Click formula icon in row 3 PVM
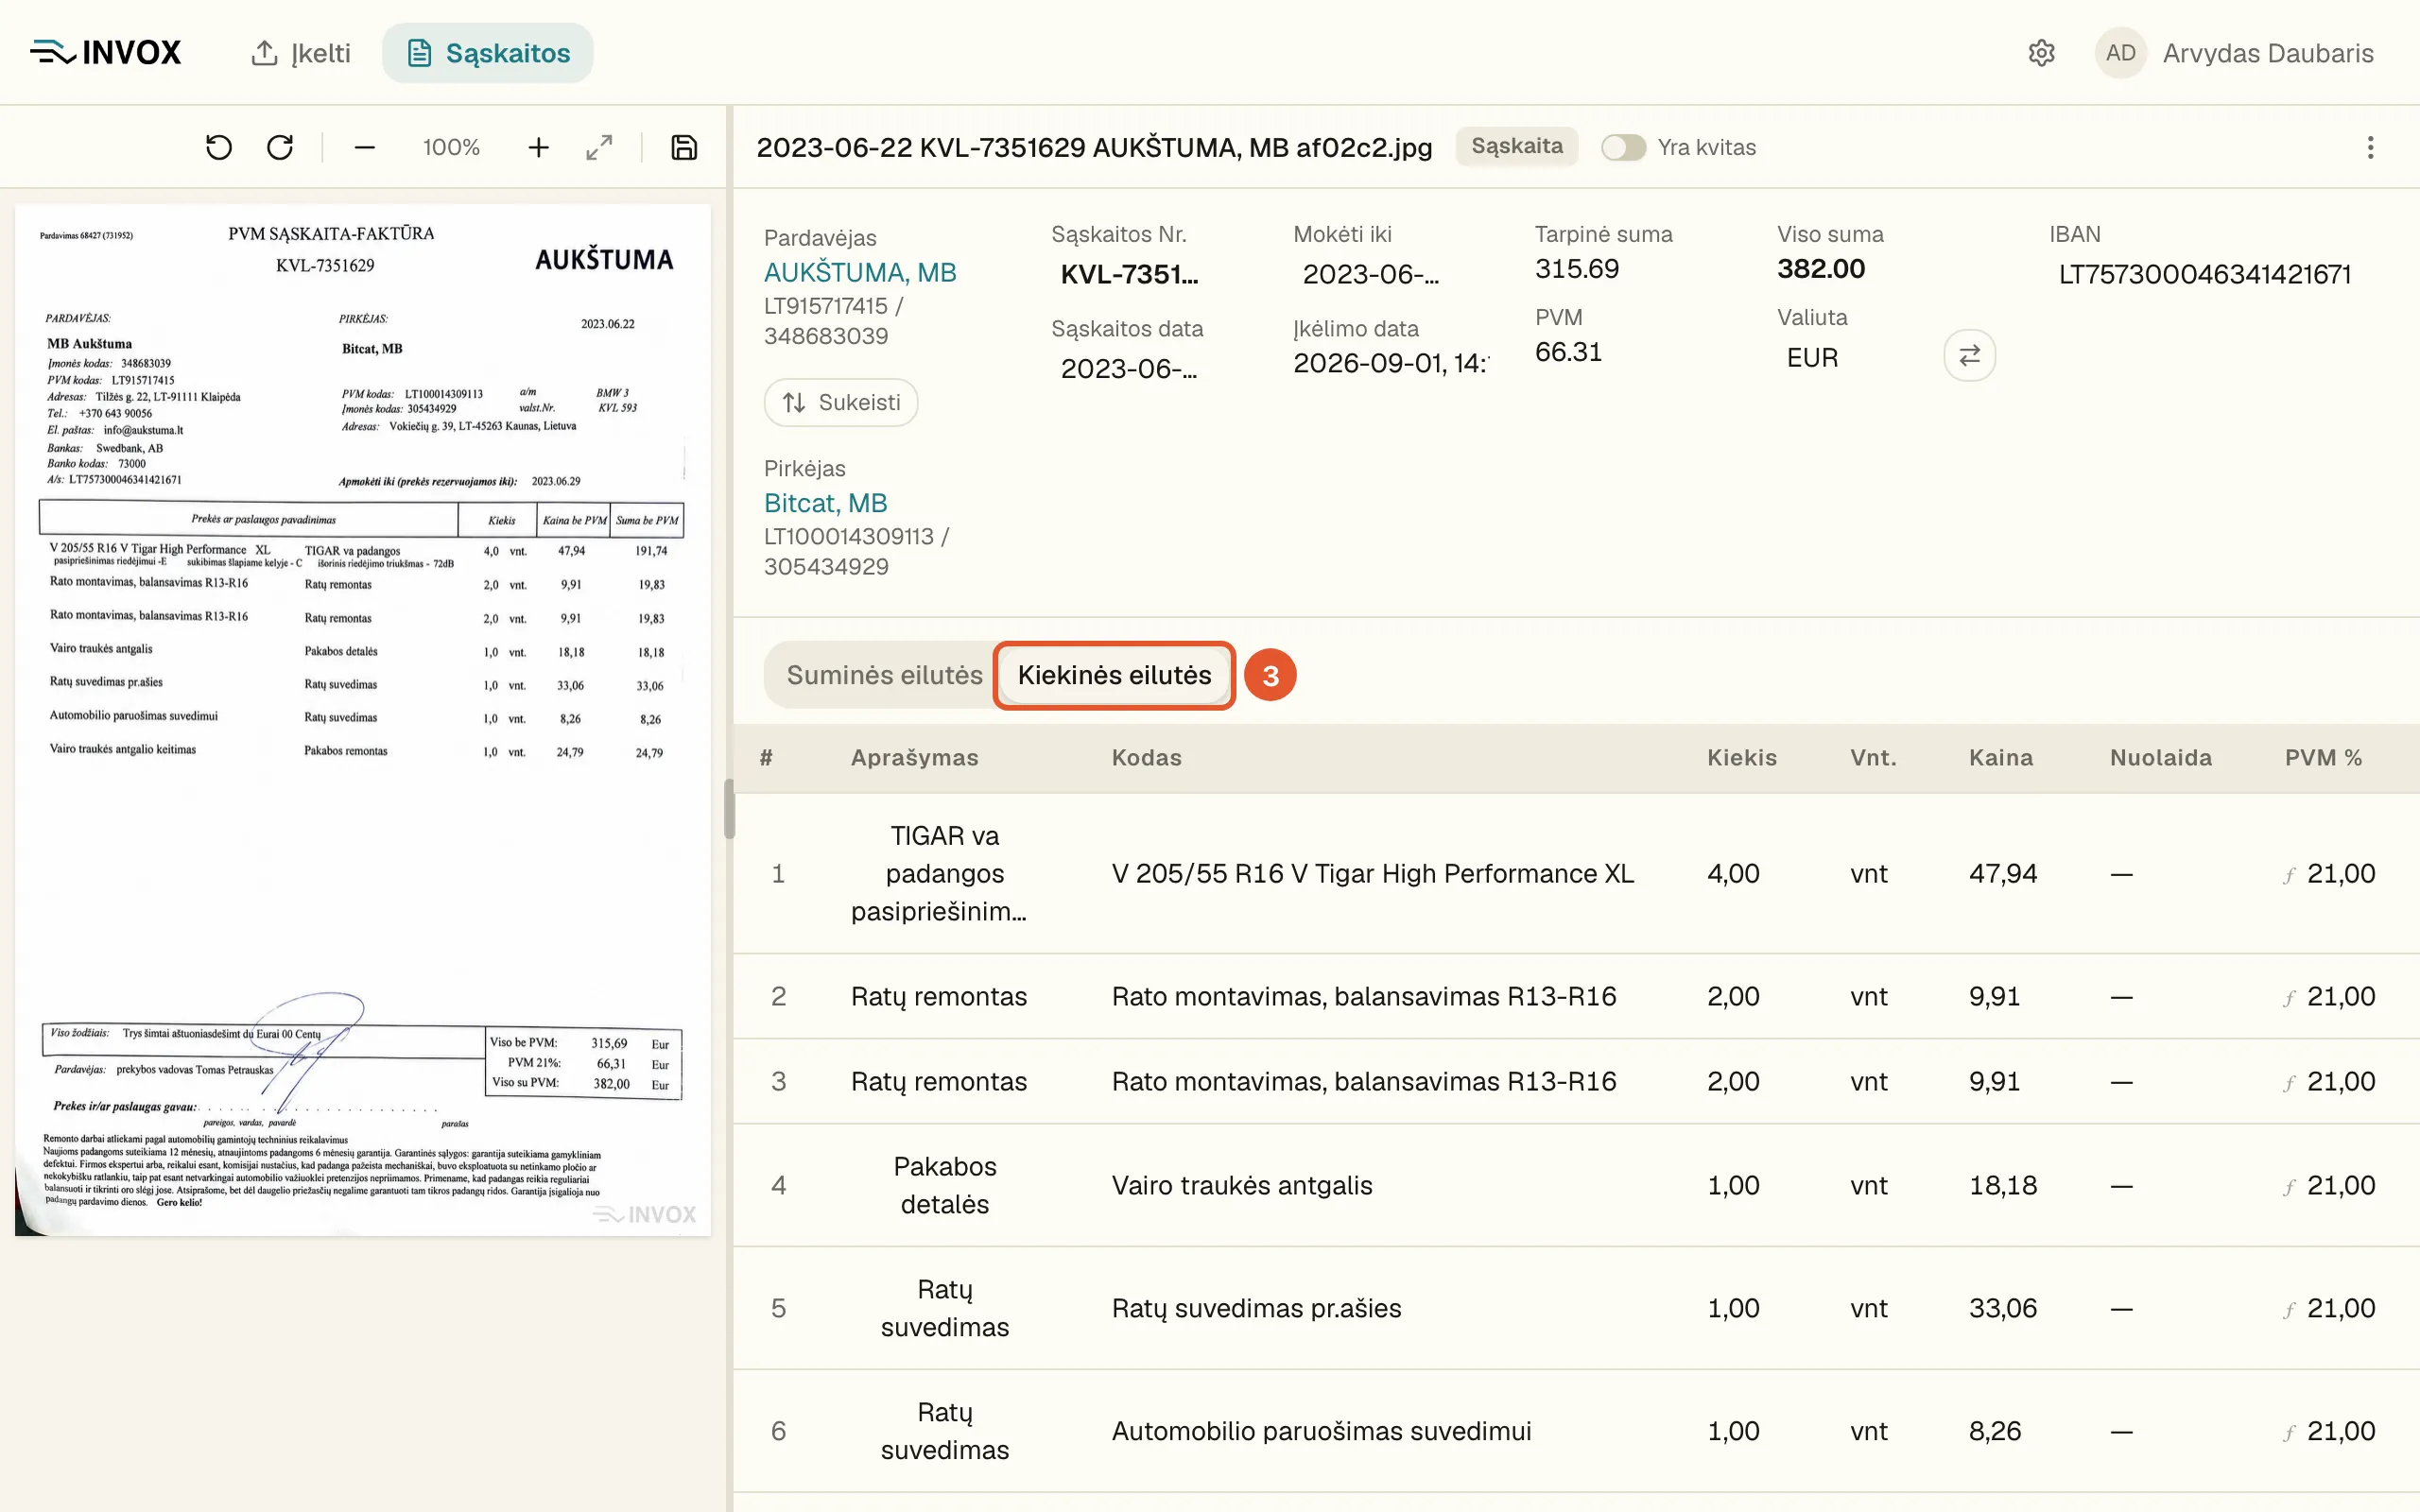 tap(2289, 1084)
